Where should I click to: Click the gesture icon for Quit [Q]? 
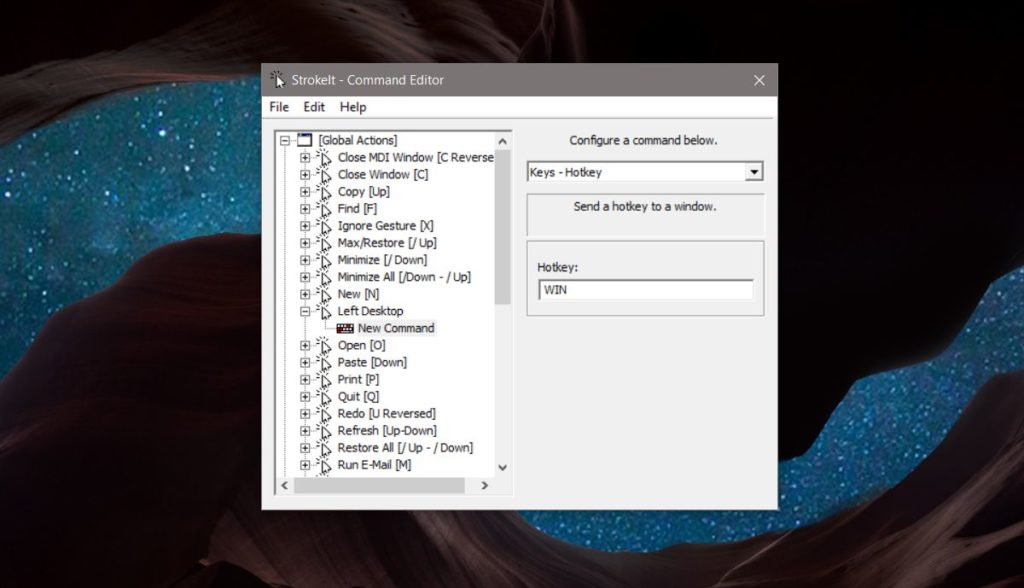pos(327,396)
